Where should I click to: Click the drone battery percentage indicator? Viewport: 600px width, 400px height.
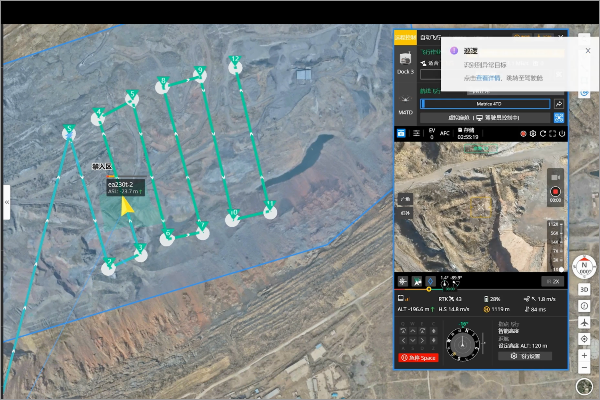[x=492, y=299]
